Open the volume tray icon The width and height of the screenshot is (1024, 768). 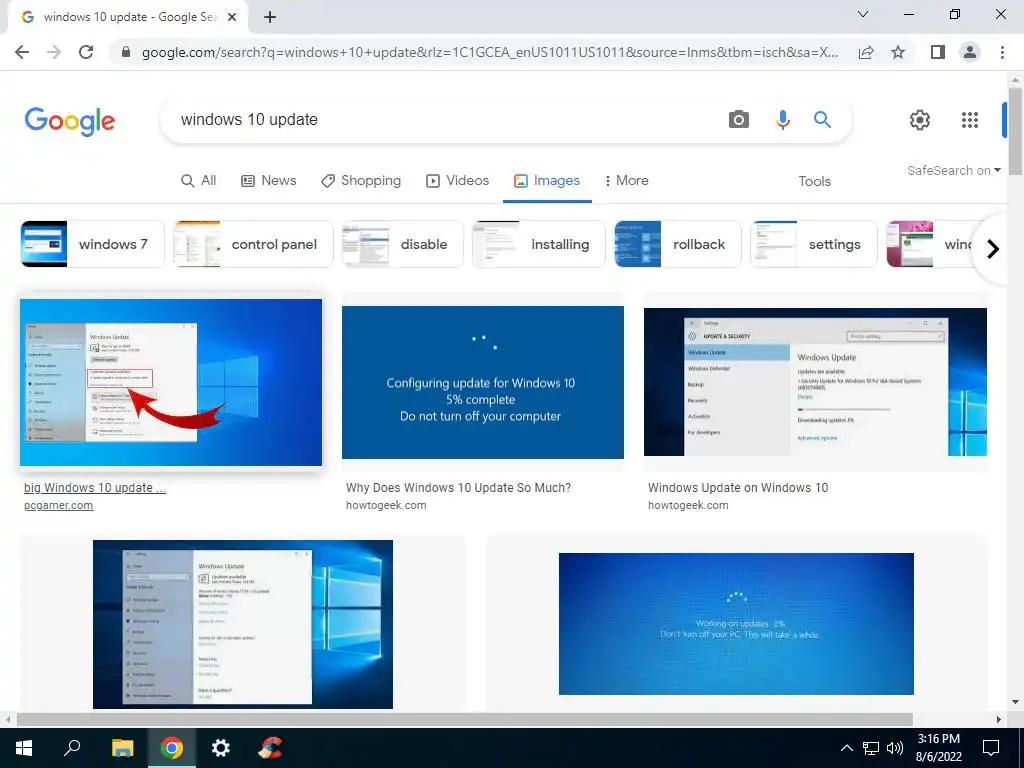click(895, 748)
